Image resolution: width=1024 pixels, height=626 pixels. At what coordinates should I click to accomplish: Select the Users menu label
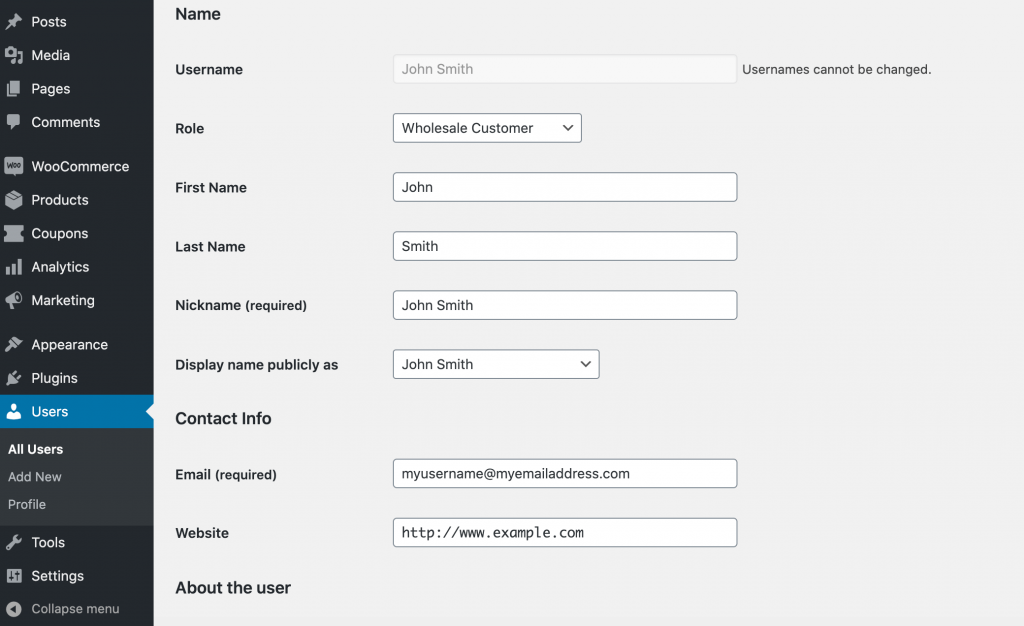click(x=50, y=411)
